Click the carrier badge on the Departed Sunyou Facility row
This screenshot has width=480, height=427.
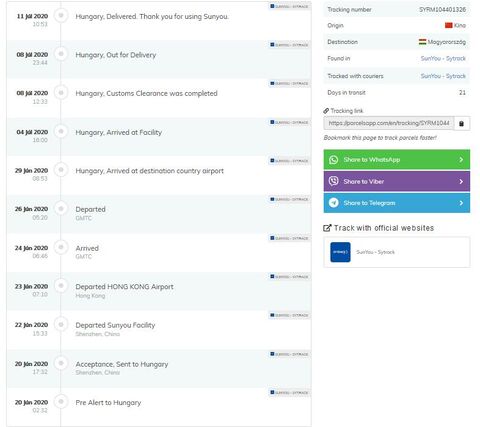[289, 315]
